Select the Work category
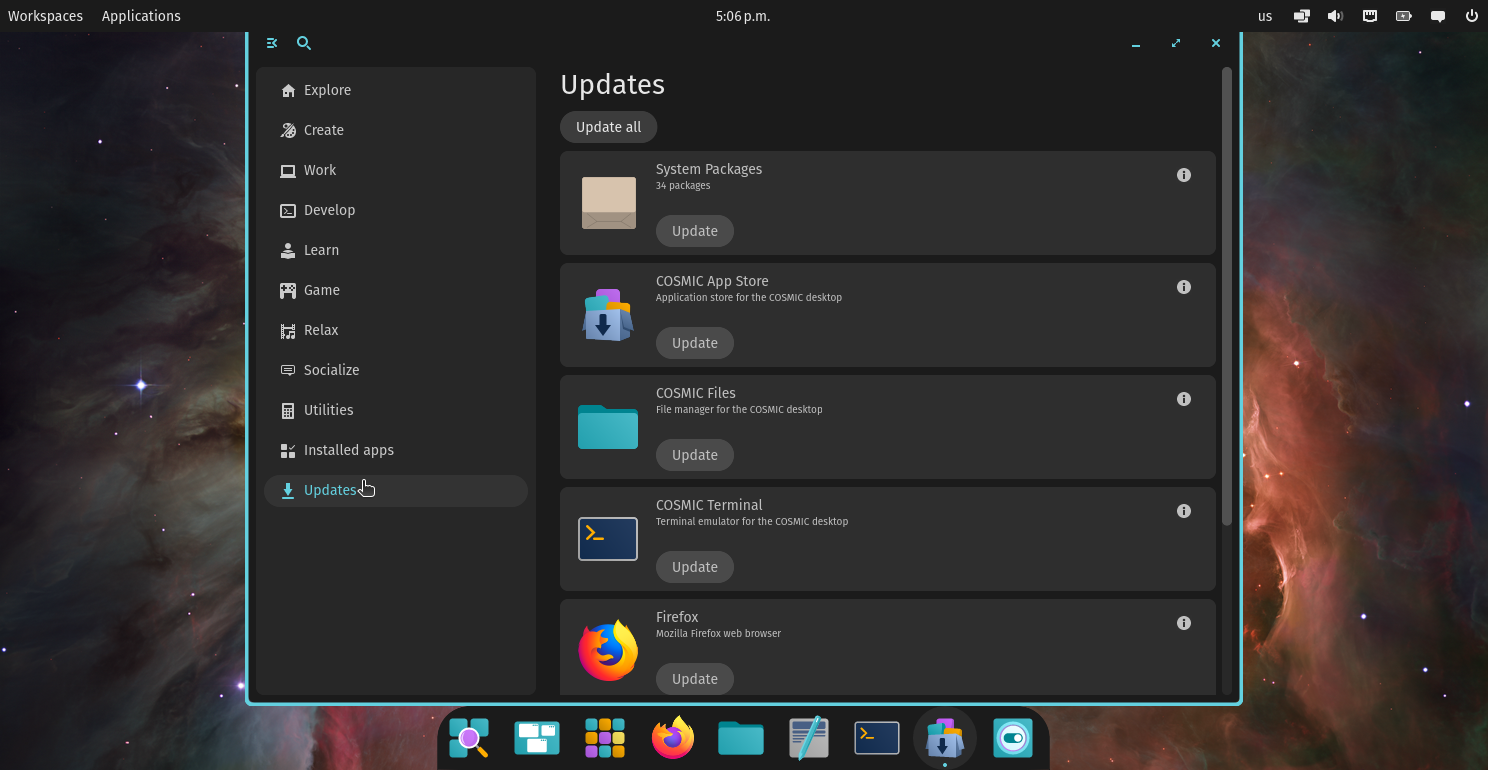 (x=396, y=170)
